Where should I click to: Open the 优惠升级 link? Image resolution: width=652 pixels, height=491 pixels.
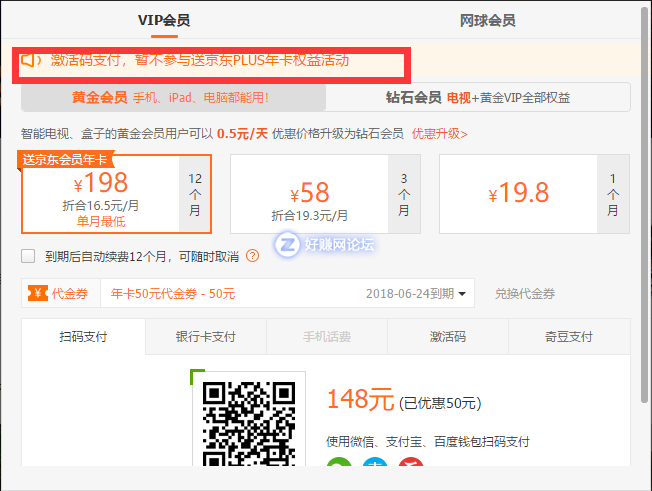pos(440,134)
